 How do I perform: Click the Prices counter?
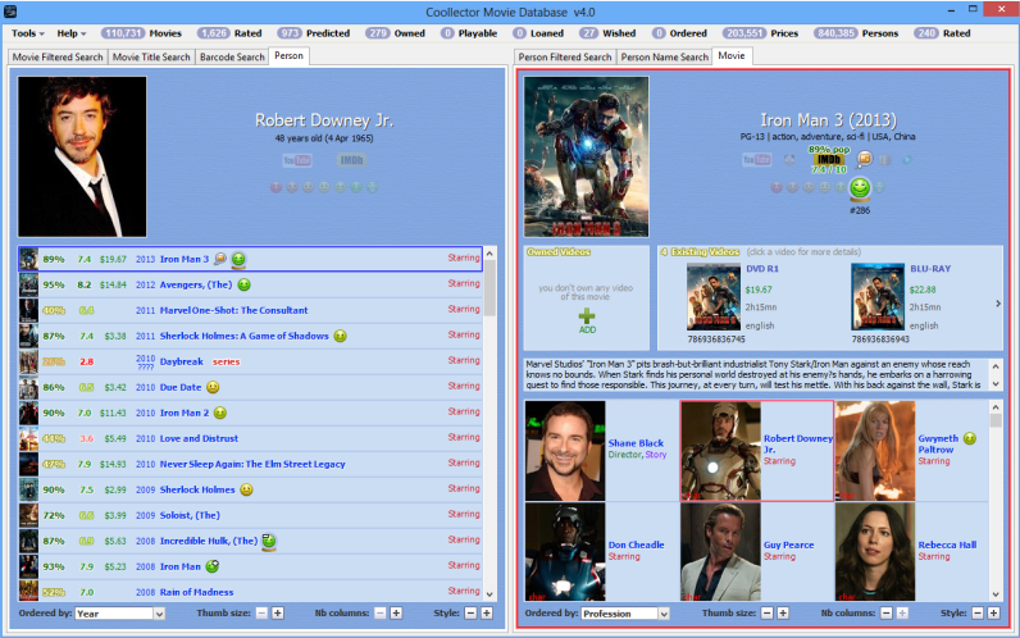pos(760,33)
